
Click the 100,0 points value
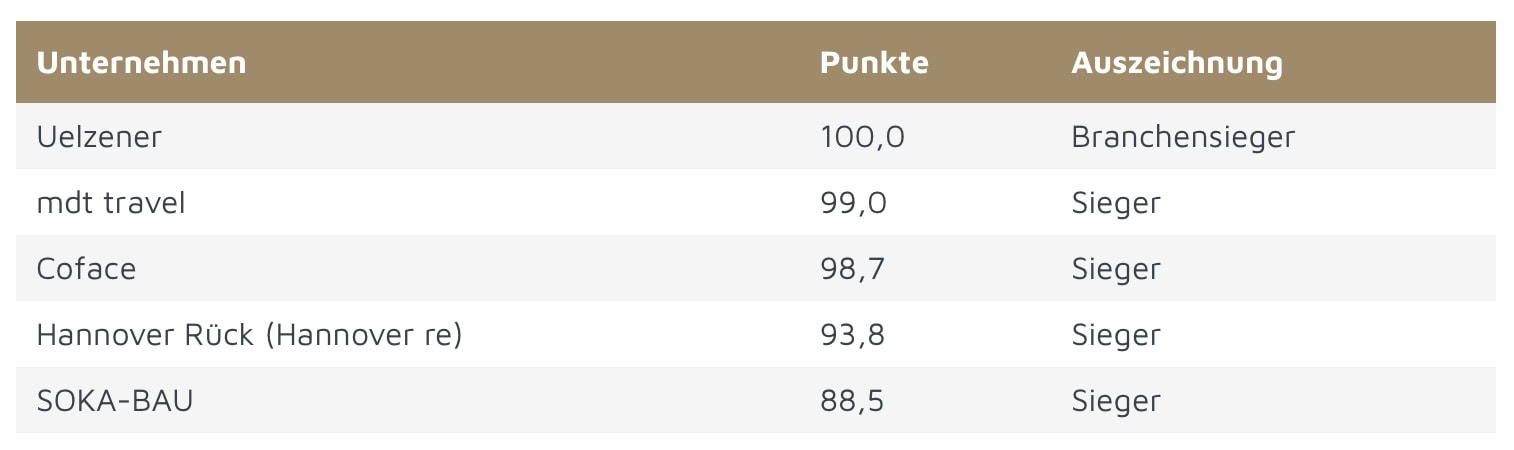click(x=862, y=137)
